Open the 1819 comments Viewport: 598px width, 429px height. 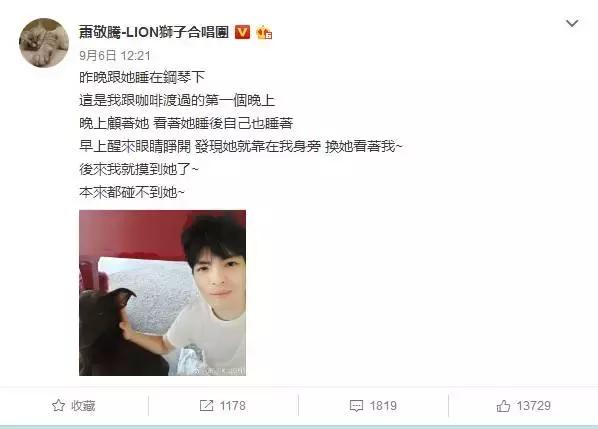[383, 406]
